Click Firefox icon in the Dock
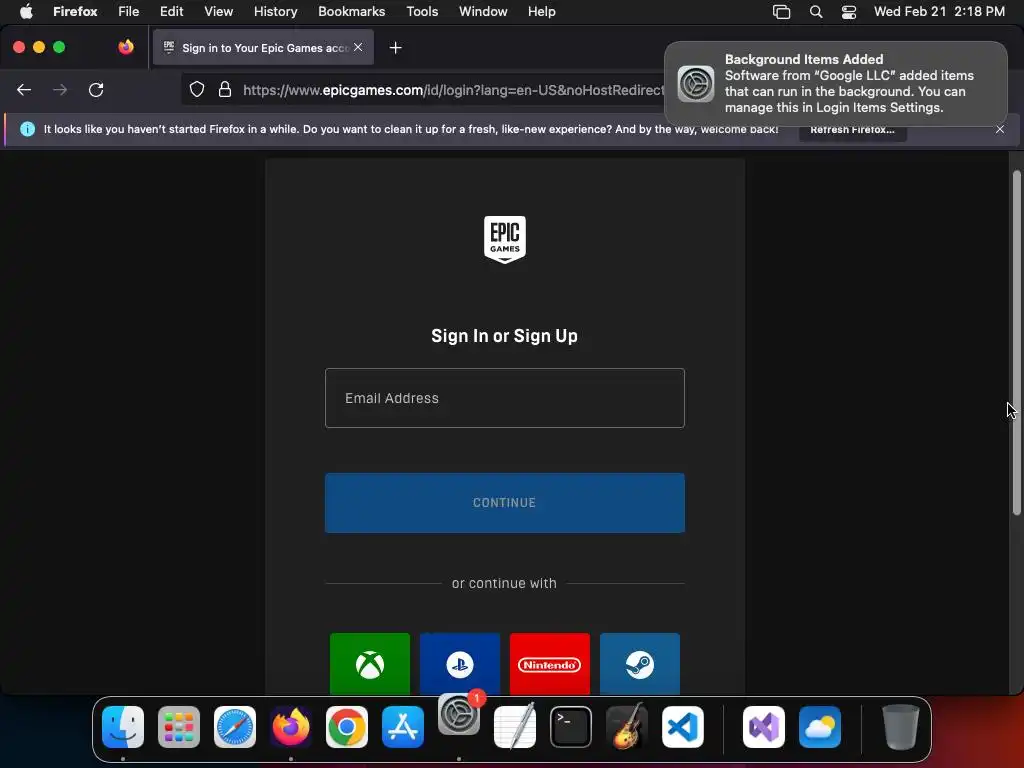1024x768 pixels. tap(291, 727)
